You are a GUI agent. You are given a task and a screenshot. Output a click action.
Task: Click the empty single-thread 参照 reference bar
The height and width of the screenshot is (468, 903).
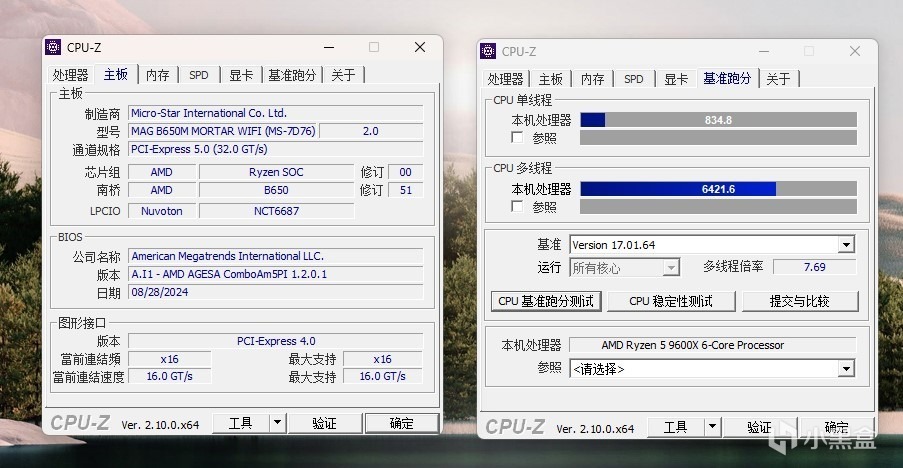[x=718, y=138]
